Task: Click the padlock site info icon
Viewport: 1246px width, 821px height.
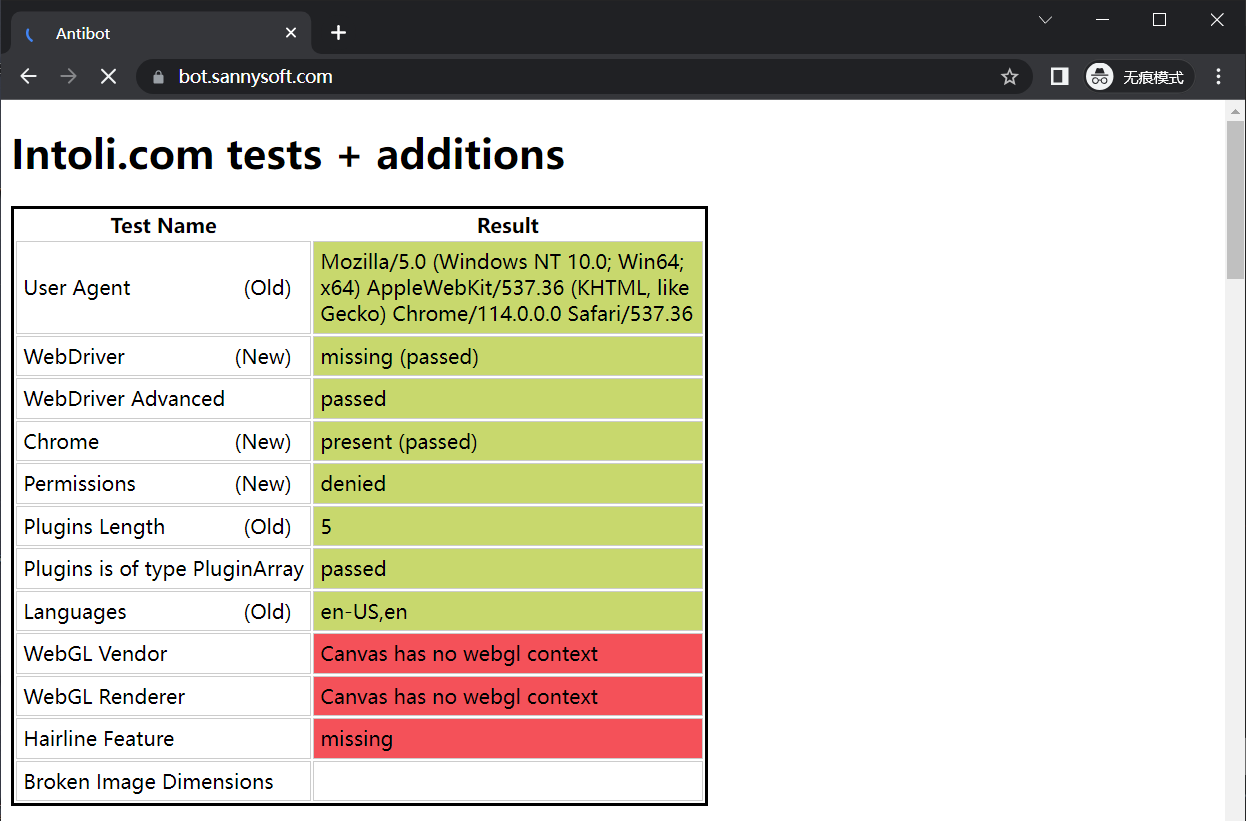Action: 156,77
